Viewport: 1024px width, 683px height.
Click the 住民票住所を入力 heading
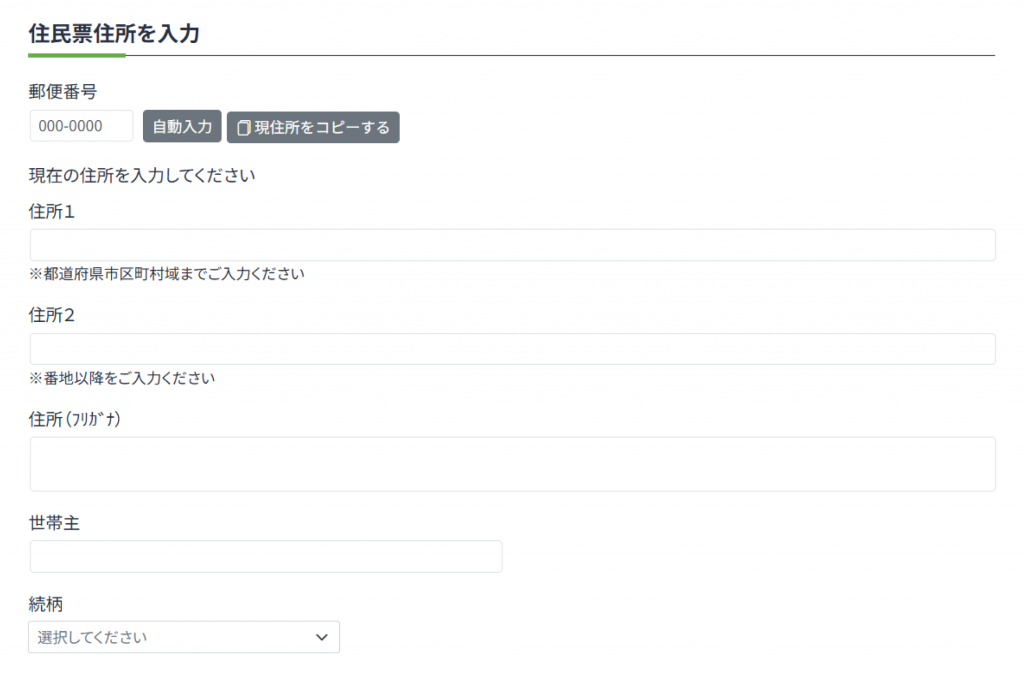pos(115,34)
